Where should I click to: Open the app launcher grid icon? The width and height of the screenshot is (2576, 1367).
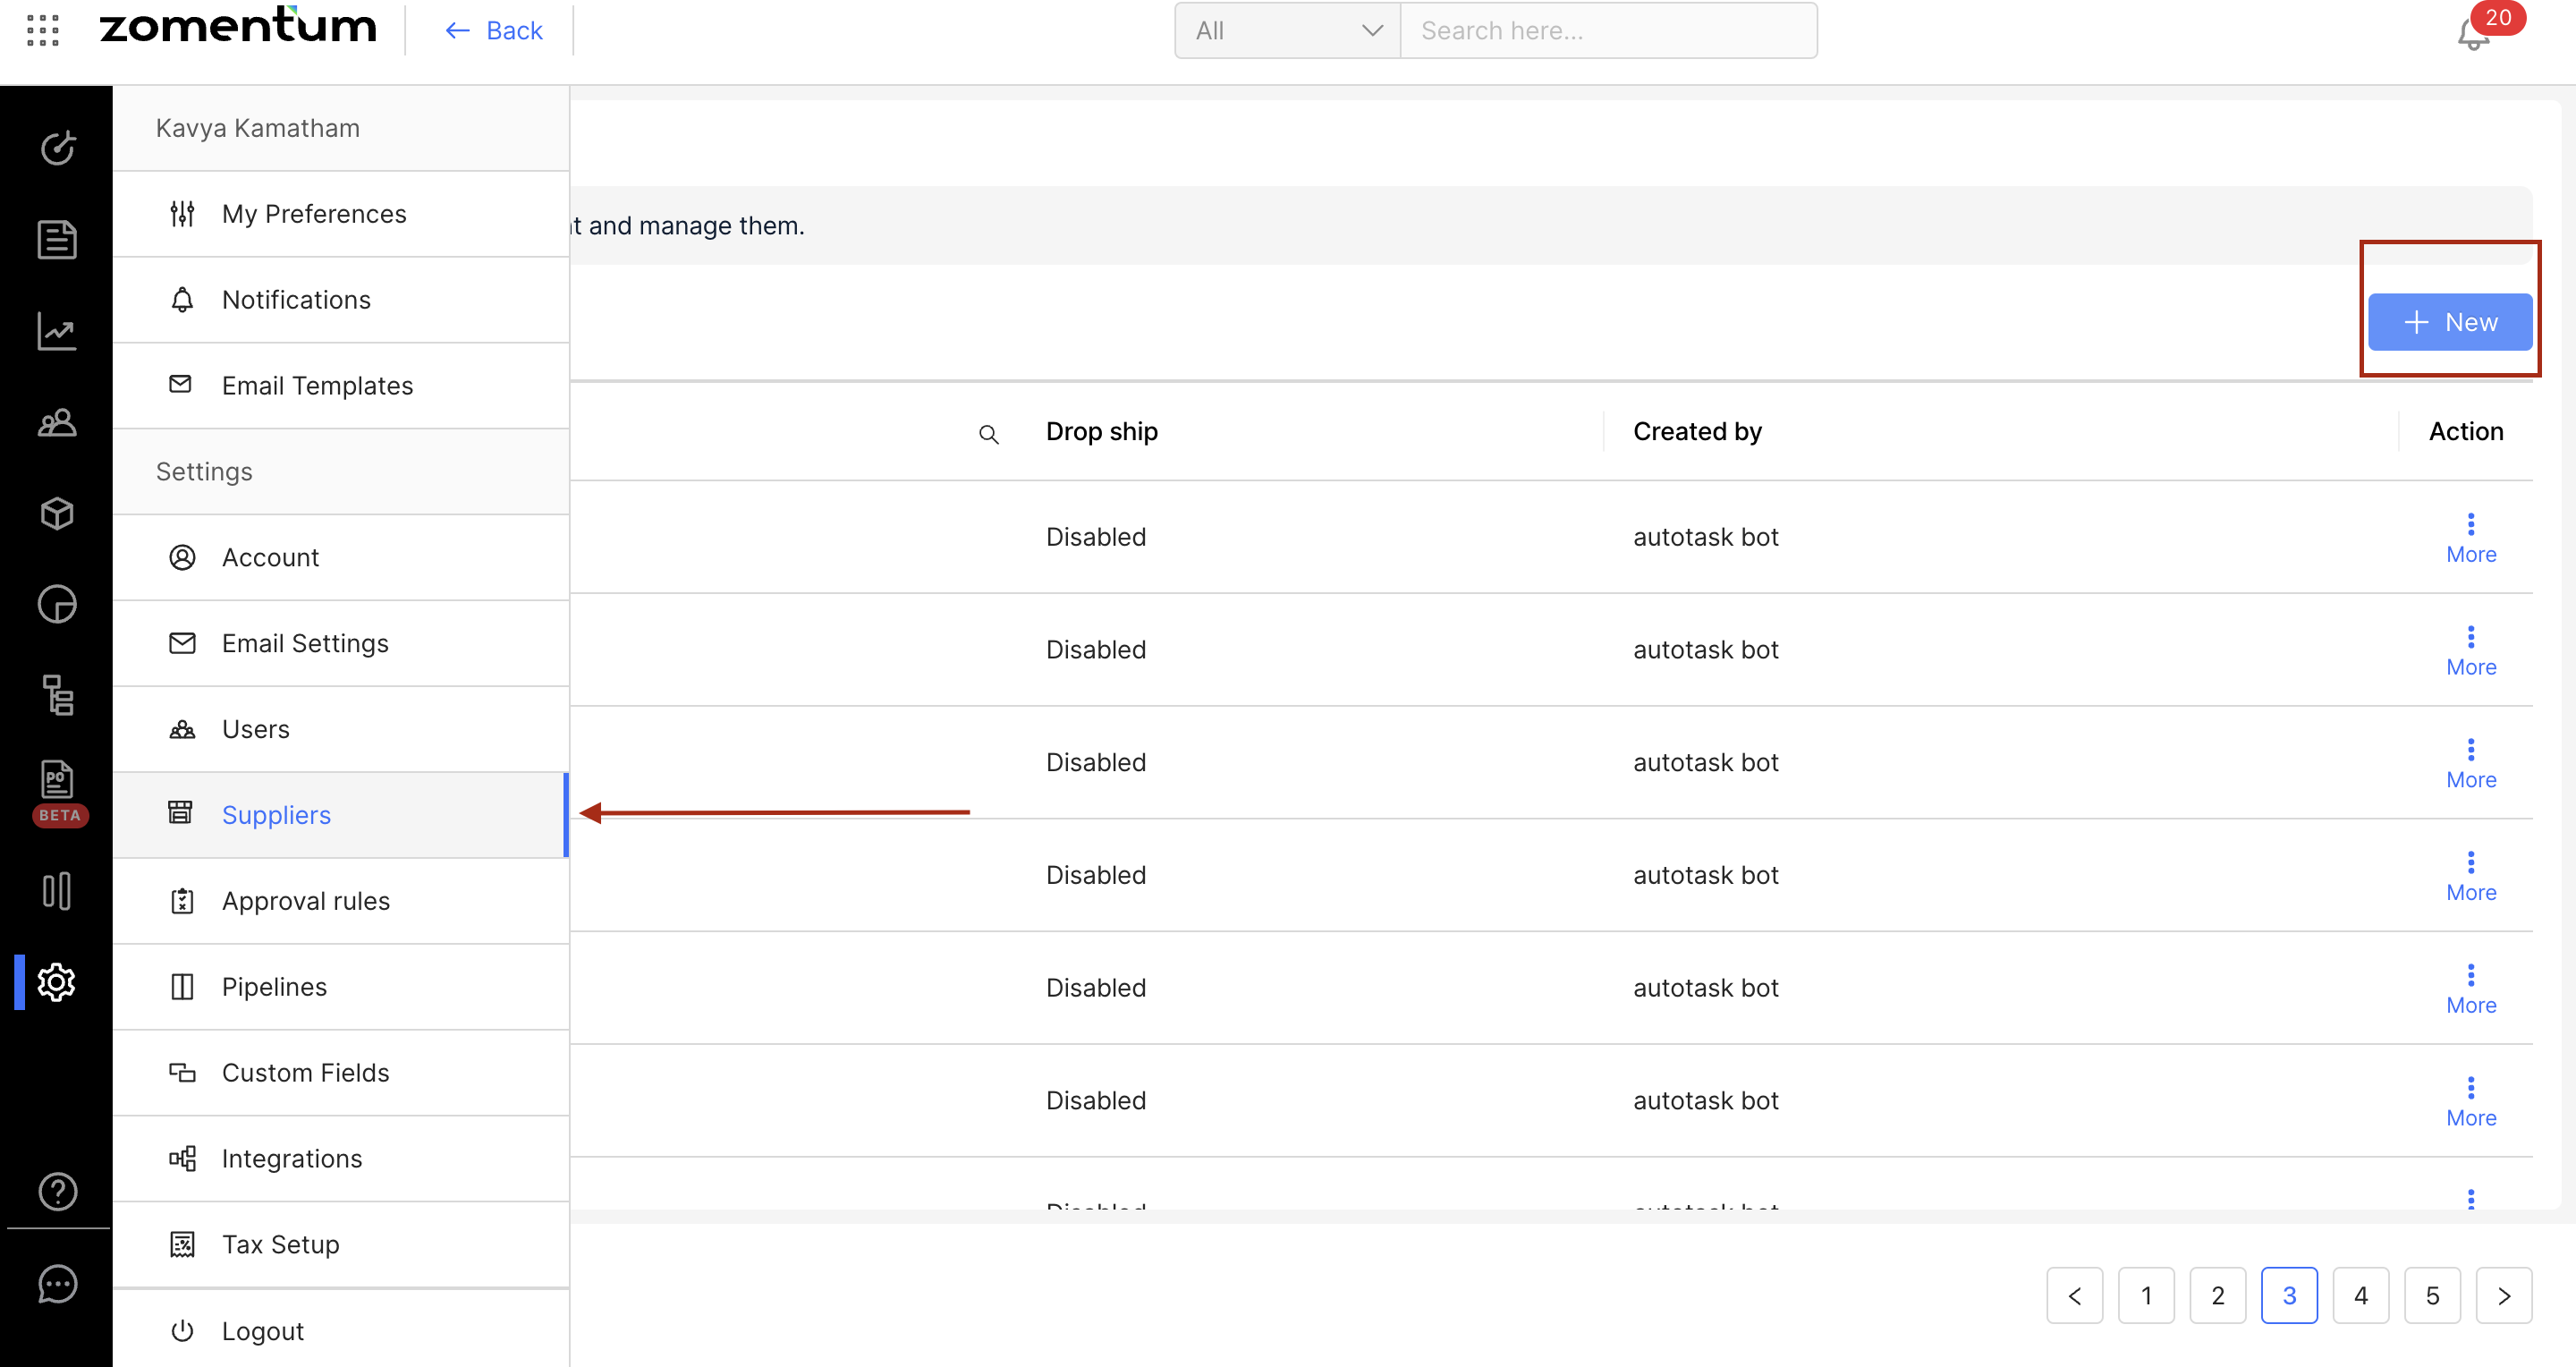[42, 30]
